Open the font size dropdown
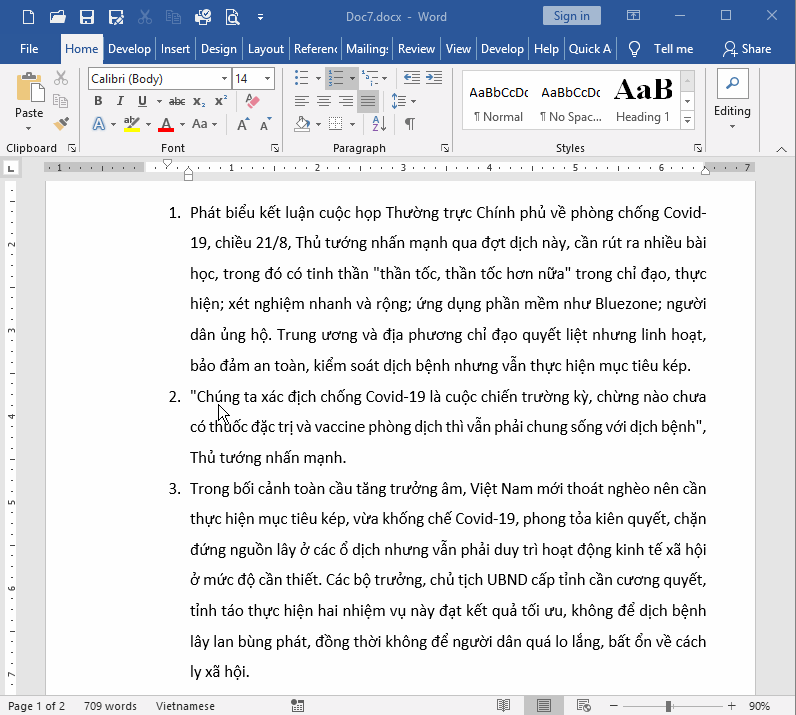Viewport: 796px width, 715px height. click(x=267, y=79)
